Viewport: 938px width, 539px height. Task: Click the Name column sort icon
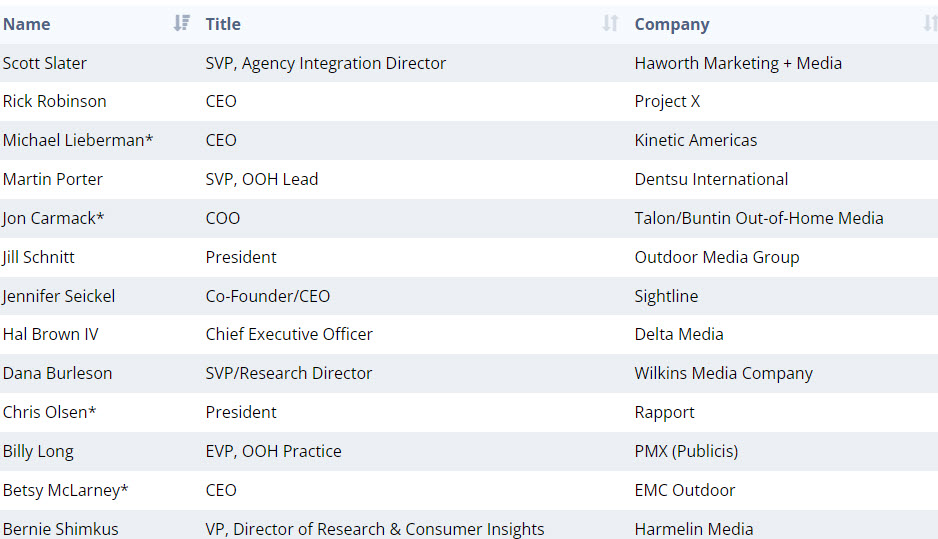[x=181, y=23]
